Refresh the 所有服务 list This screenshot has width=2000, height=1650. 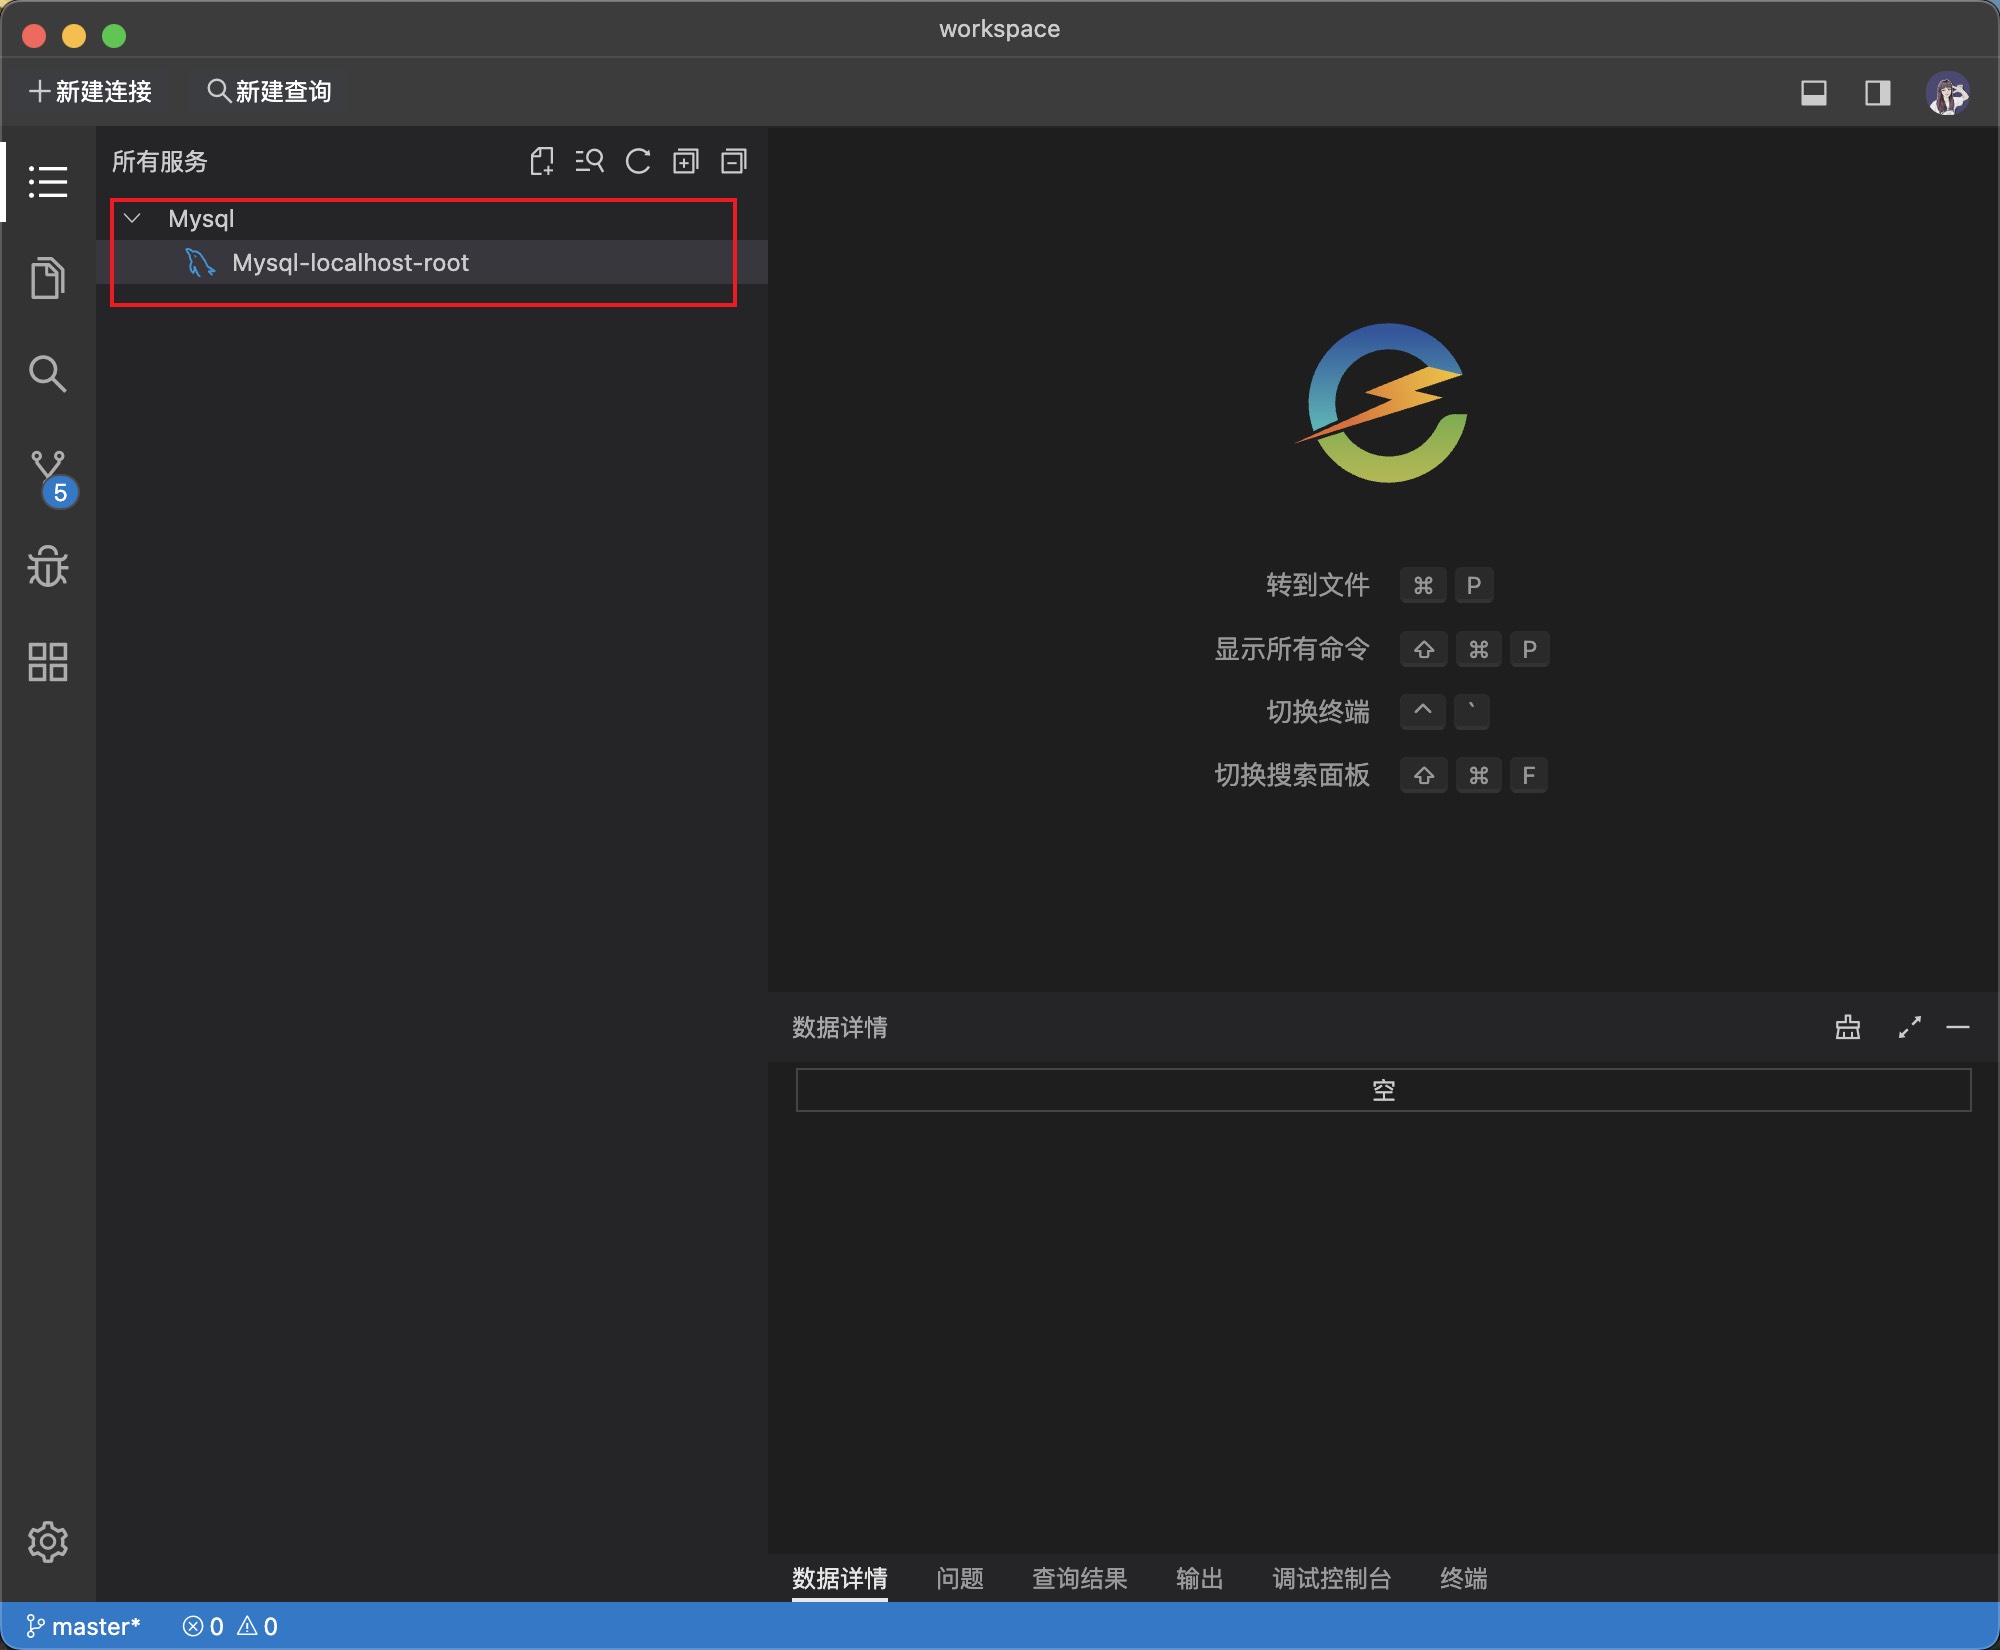click(638, 161)
